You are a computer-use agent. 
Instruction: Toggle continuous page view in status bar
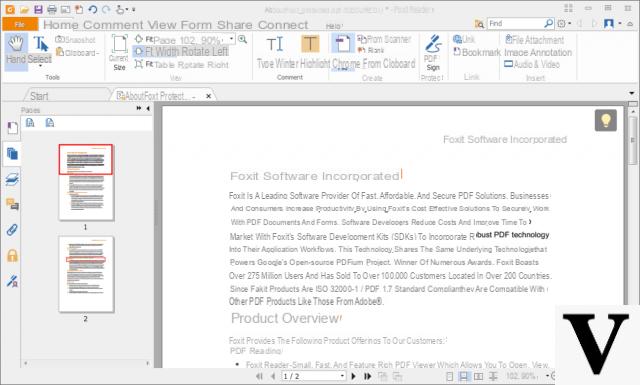pyautogui.click(x=464, y=376)
